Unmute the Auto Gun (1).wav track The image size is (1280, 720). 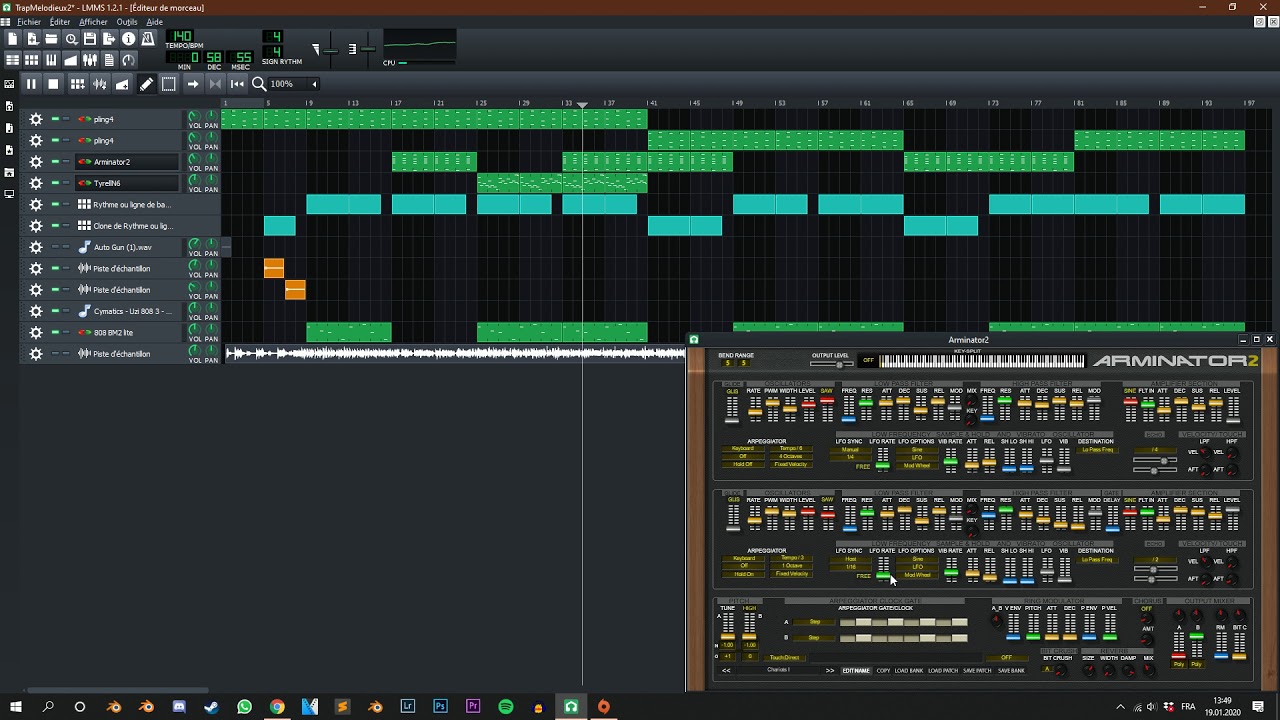(x=55, y=247)
